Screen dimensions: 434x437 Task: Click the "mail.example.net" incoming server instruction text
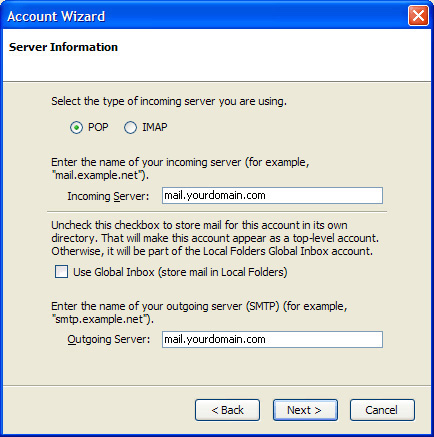[x=180, y=168]
